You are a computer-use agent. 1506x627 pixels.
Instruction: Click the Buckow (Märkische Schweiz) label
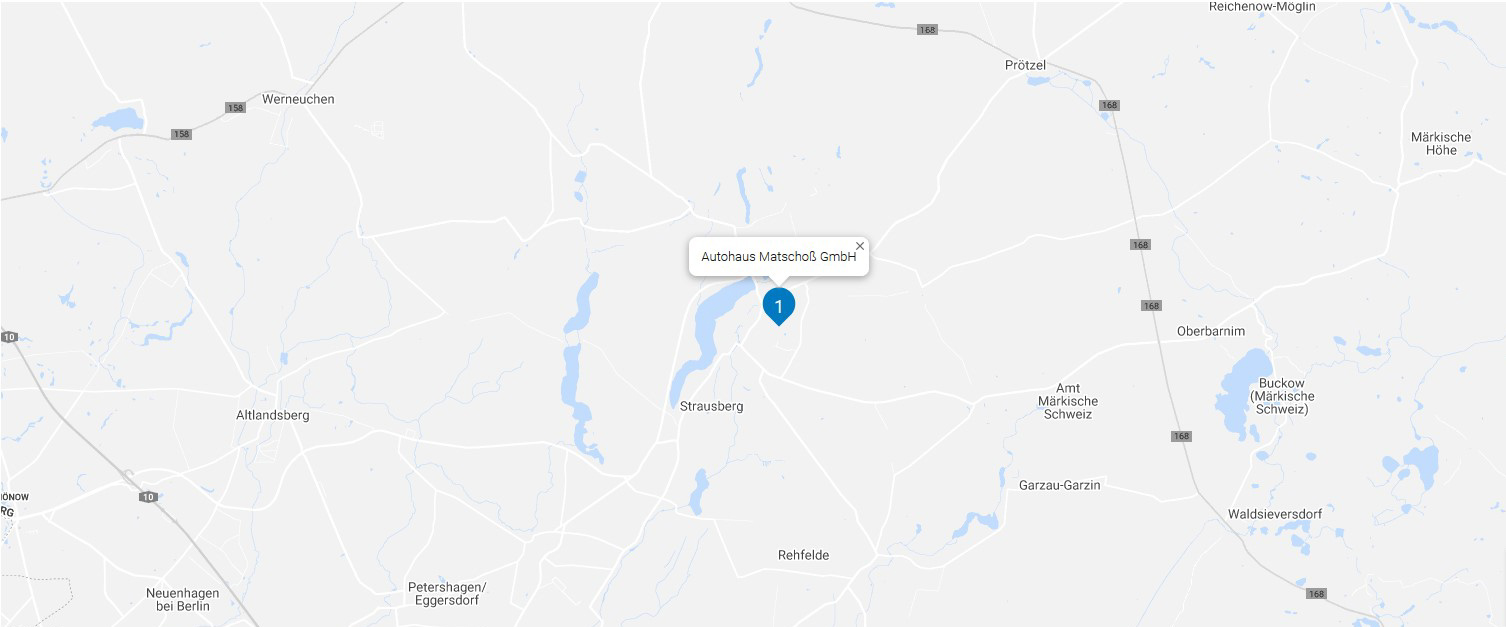[x=1282, y=396]
